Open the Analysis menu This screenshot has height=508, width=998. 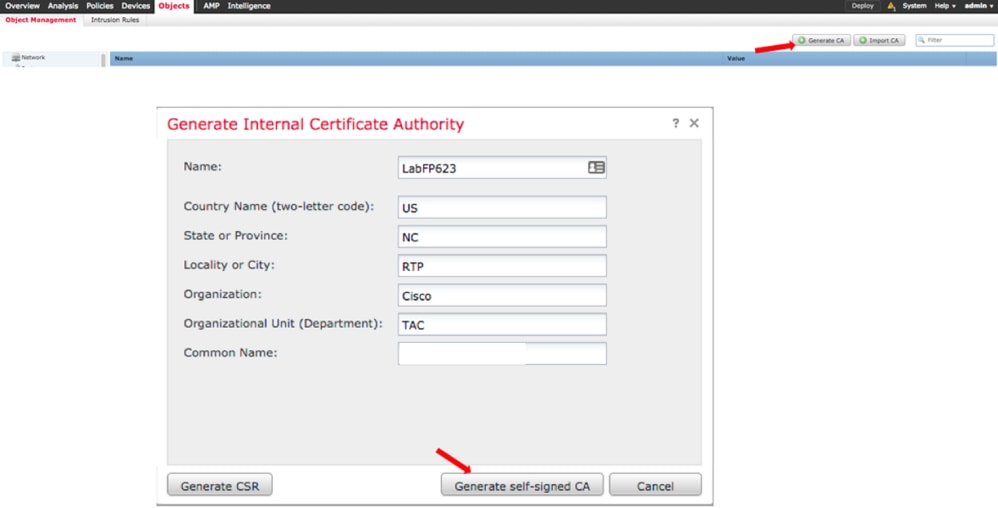click(x=63, y=6)
